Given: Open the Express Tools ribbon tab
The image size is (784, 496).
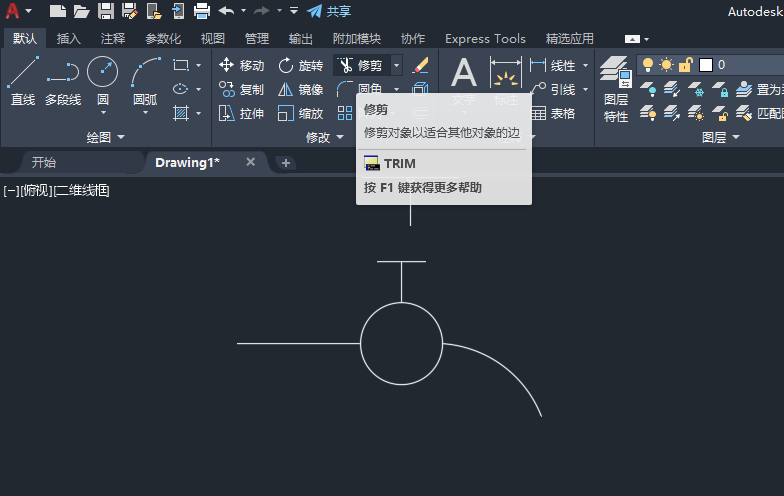Looking at the screenshot, I should [485, 38].
